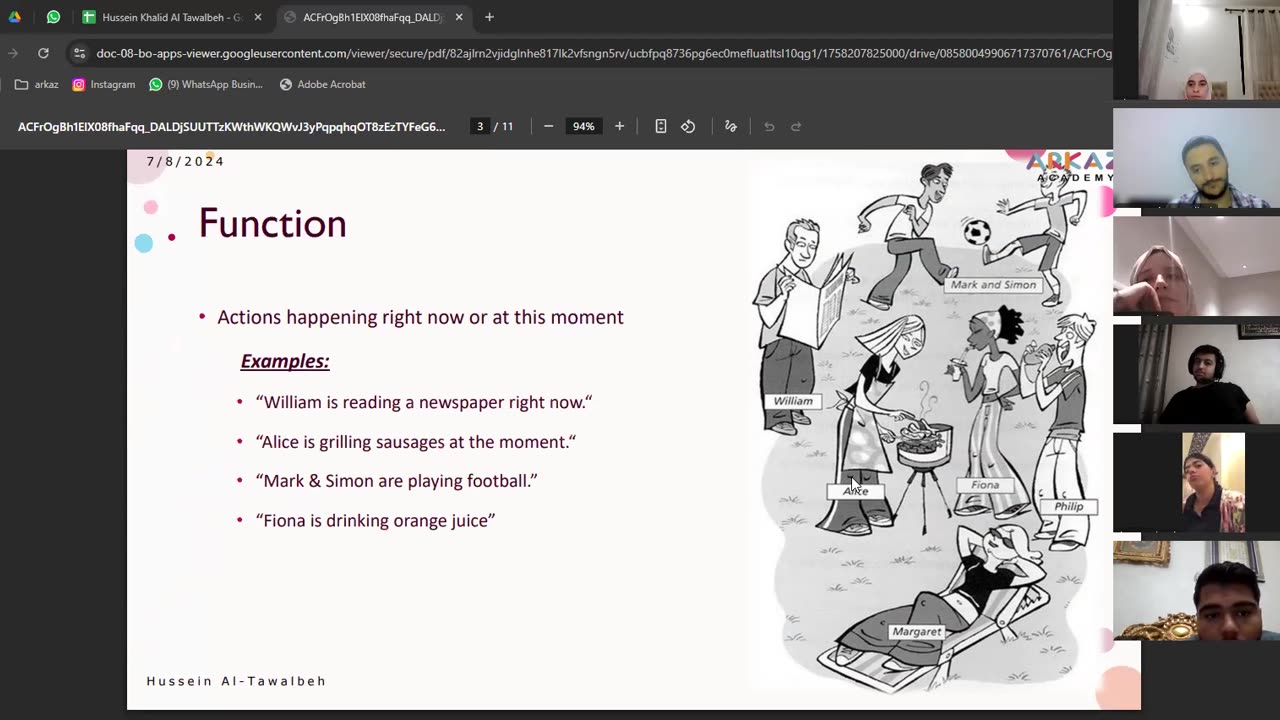1280x720 pixels.
Task: Activate the PDF draw annotation tool
Action: [731, 127]
